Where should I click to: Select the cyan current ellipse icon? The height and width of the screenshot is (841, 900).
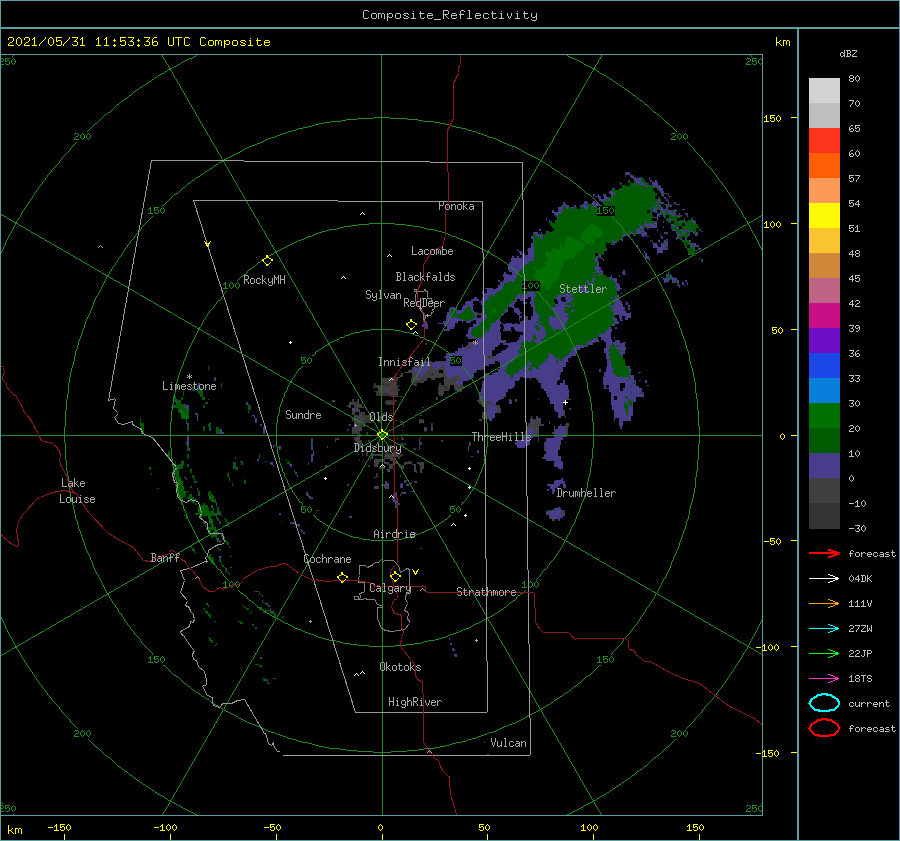click(824, 703)
